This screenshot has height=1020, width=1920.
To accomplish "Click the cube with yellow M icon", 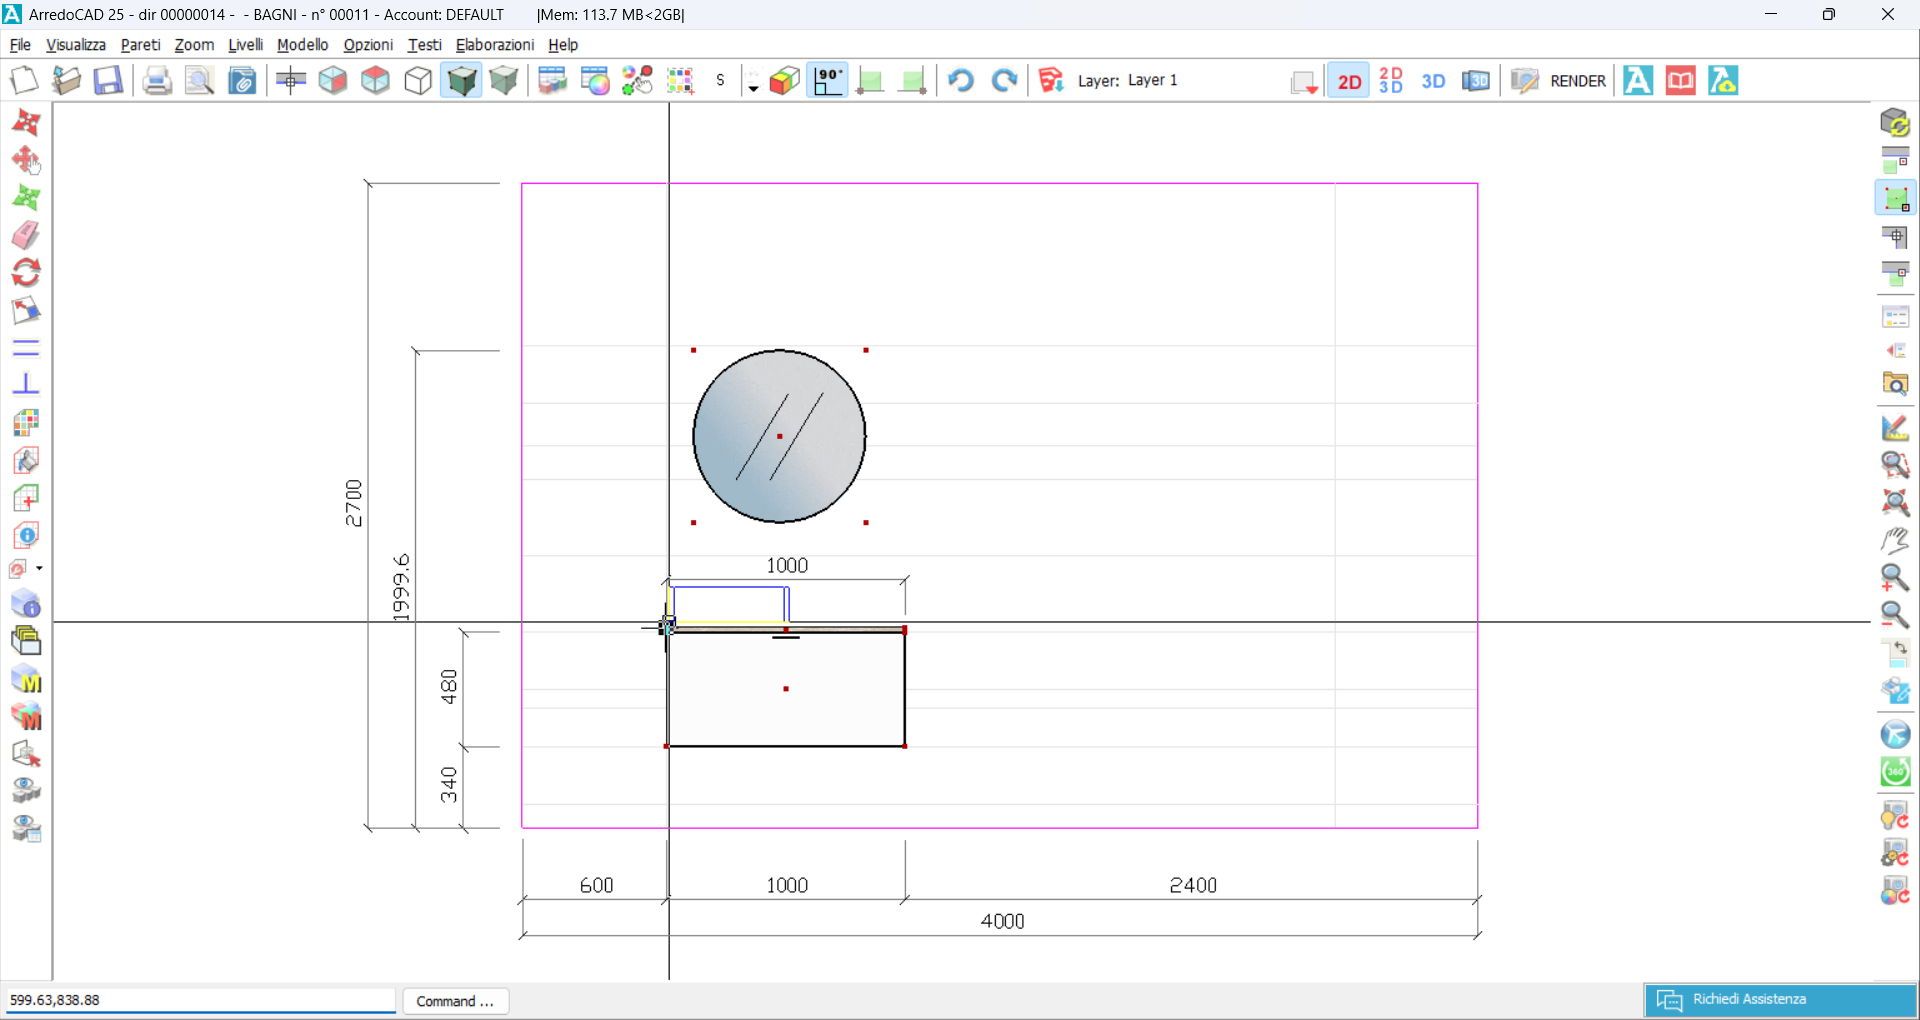I will pos(26,679).
